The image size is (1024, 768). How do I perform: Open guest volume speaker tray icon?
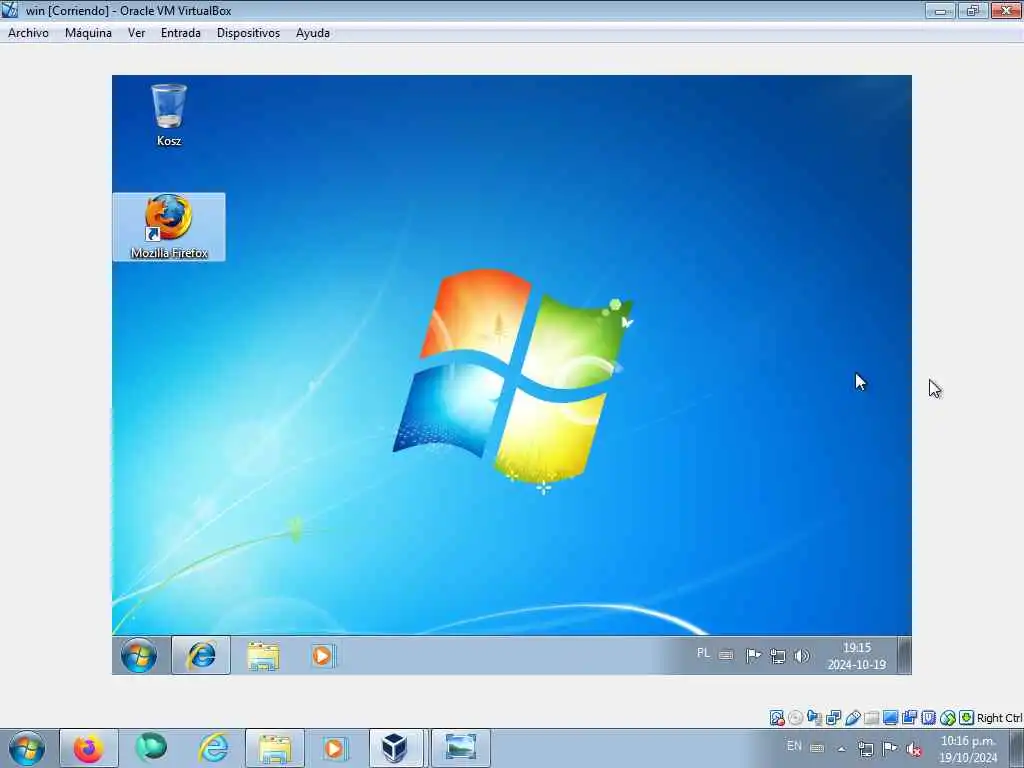point(802,656)
